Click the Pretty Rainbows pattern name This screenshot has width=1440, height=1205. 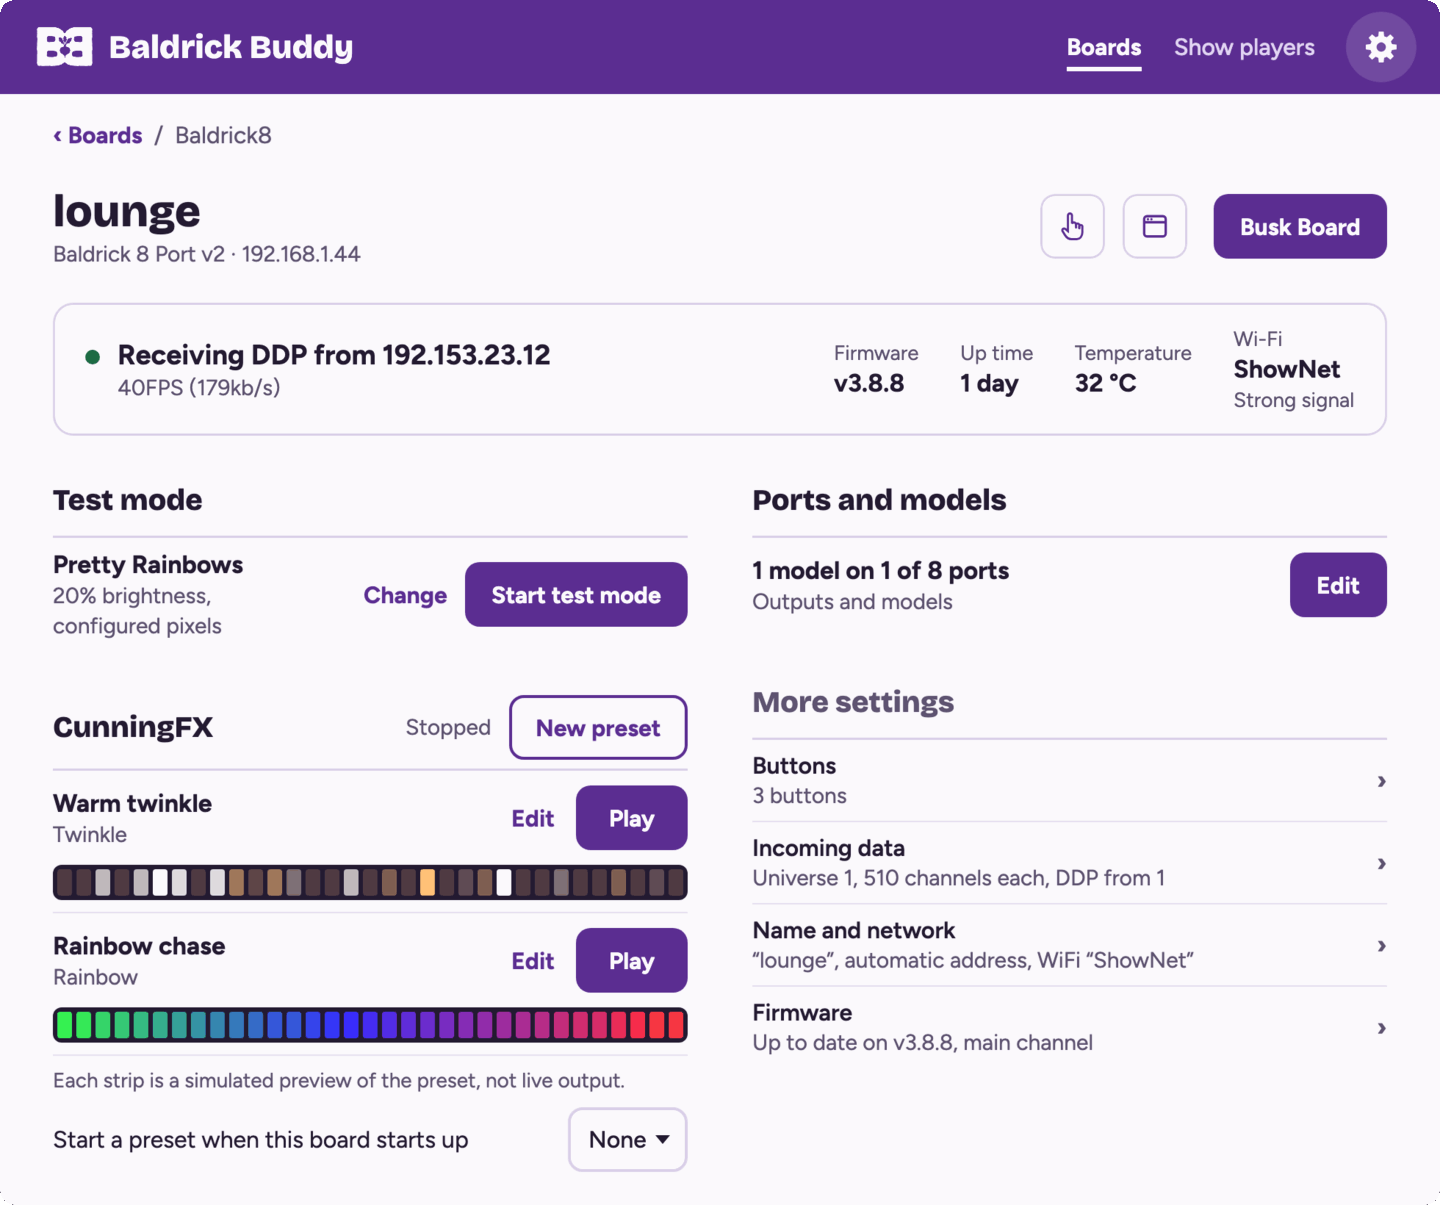[x=148, y=565]
